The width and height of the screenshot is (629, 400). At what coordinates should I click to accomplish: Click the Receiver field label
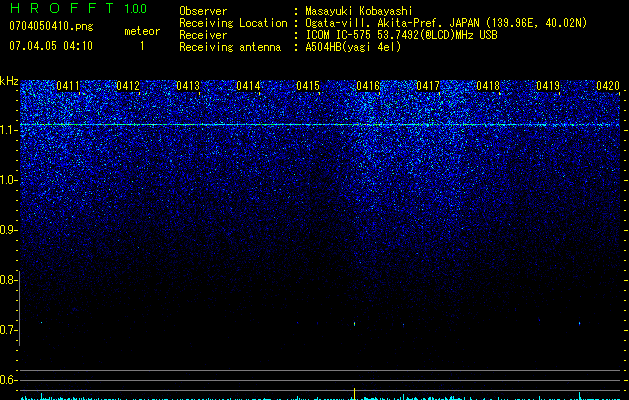(203, 35)
